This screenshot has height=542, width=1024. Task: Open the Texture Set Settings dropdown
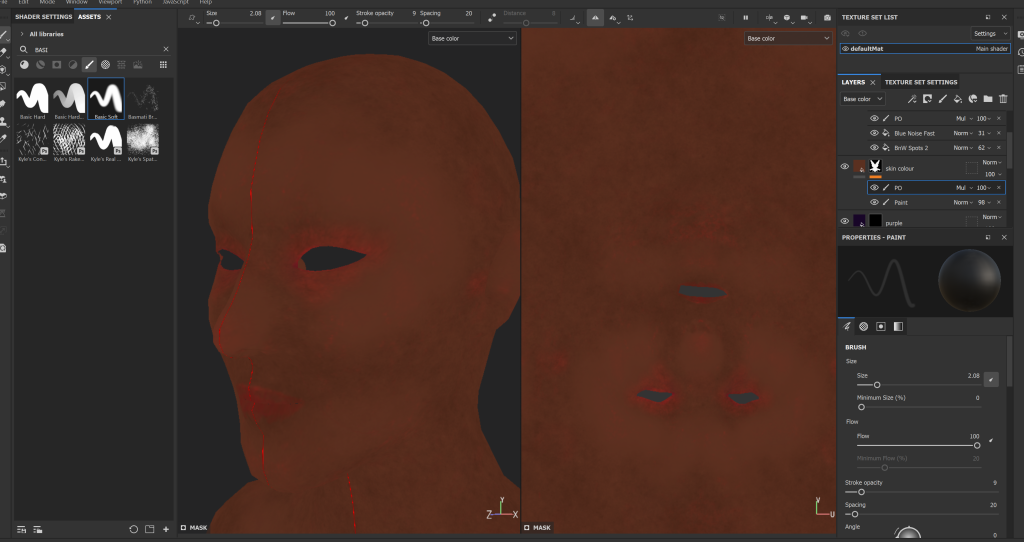pos(989,33)
